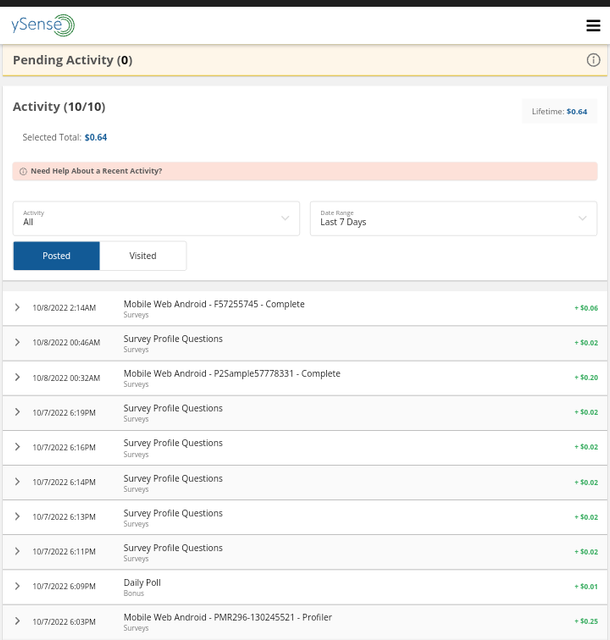Click the Pending Activity header bar
Viewport: 610px width, 640px height.
pos(300,60)
